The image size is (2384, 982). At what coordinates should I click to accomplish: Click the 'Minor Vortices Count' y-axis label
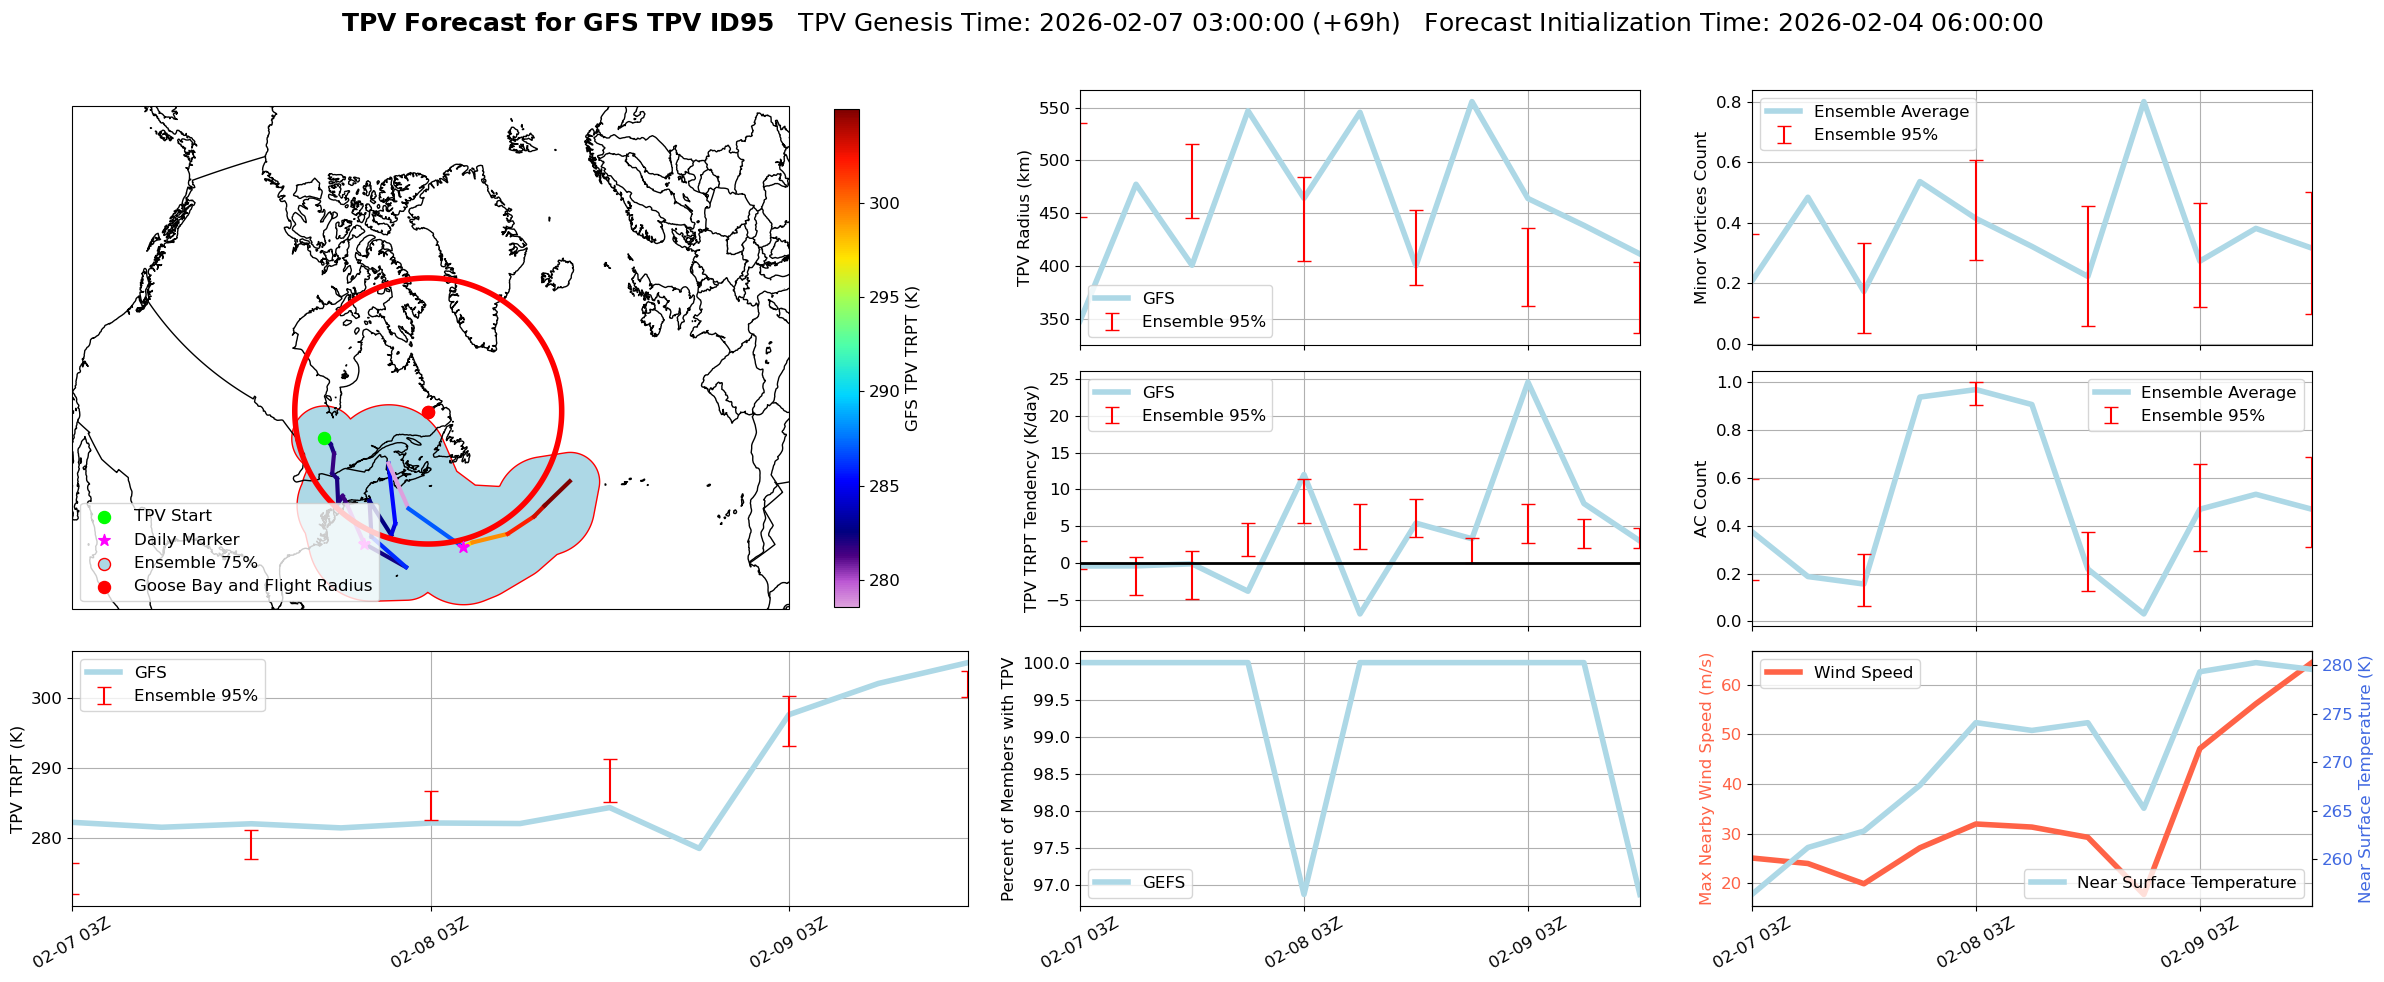click(x=1701, y=218)
